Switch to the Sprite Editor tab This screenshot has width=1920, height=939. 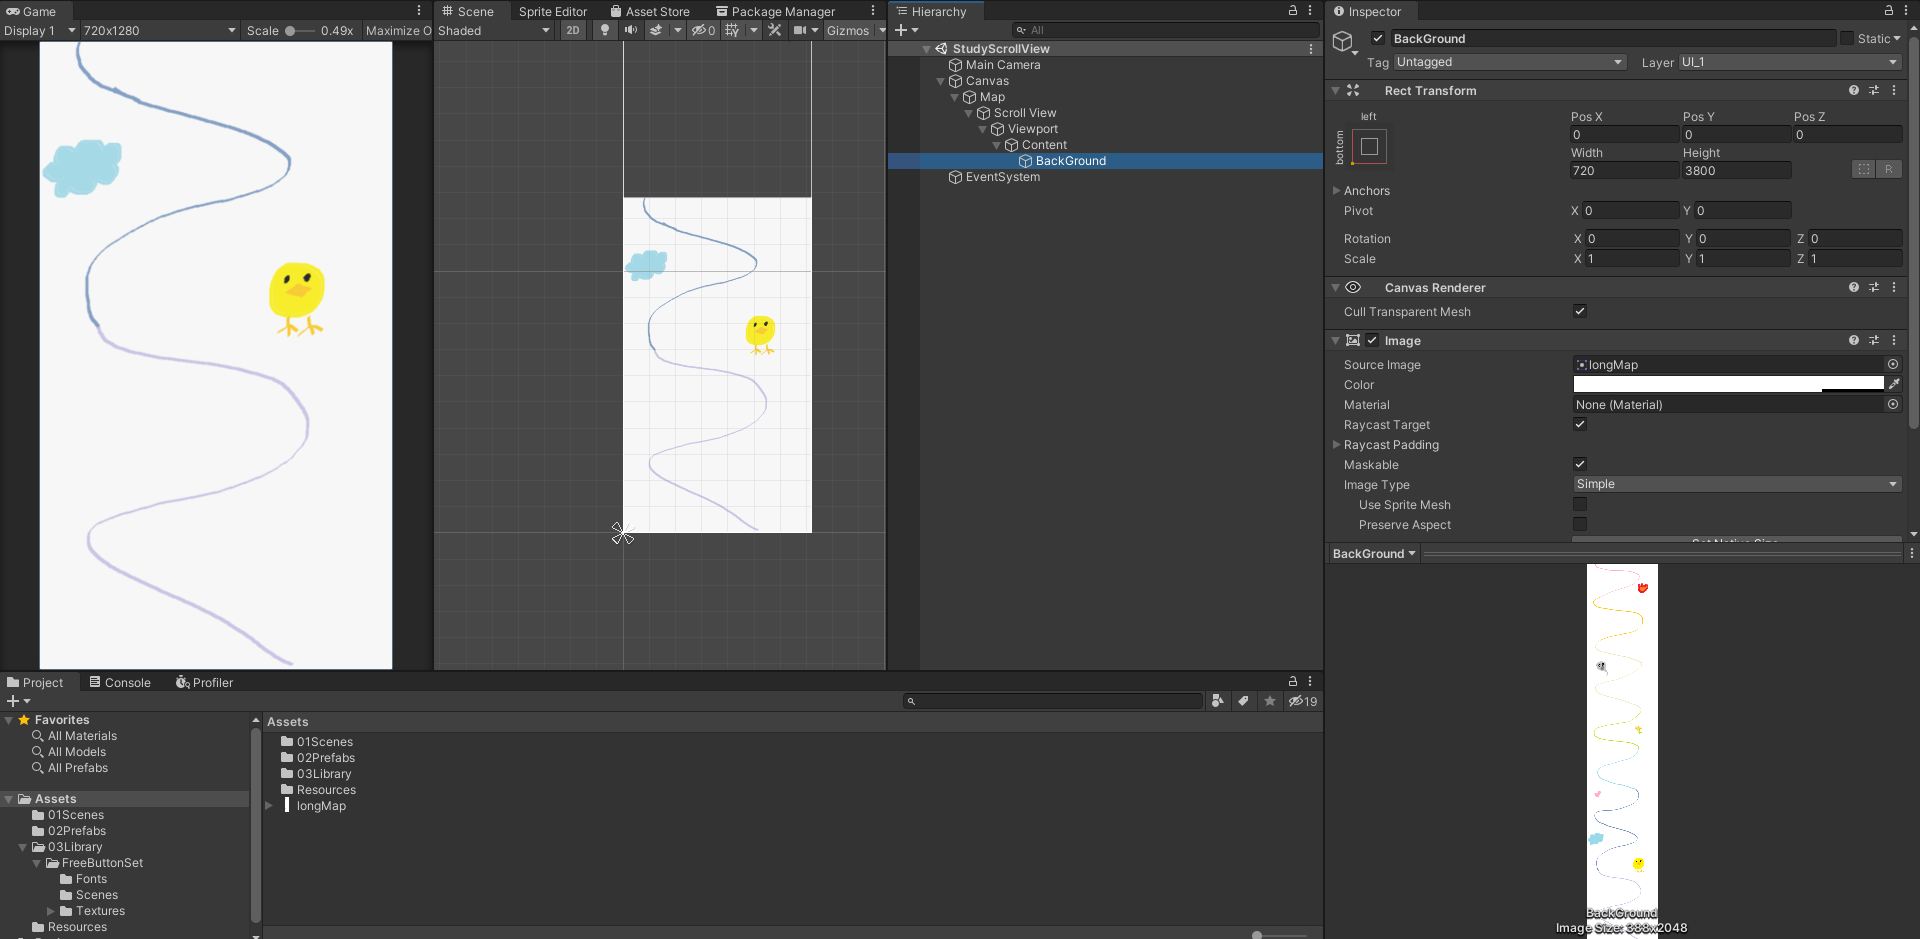pyautogui.click(x=552, y=11)
